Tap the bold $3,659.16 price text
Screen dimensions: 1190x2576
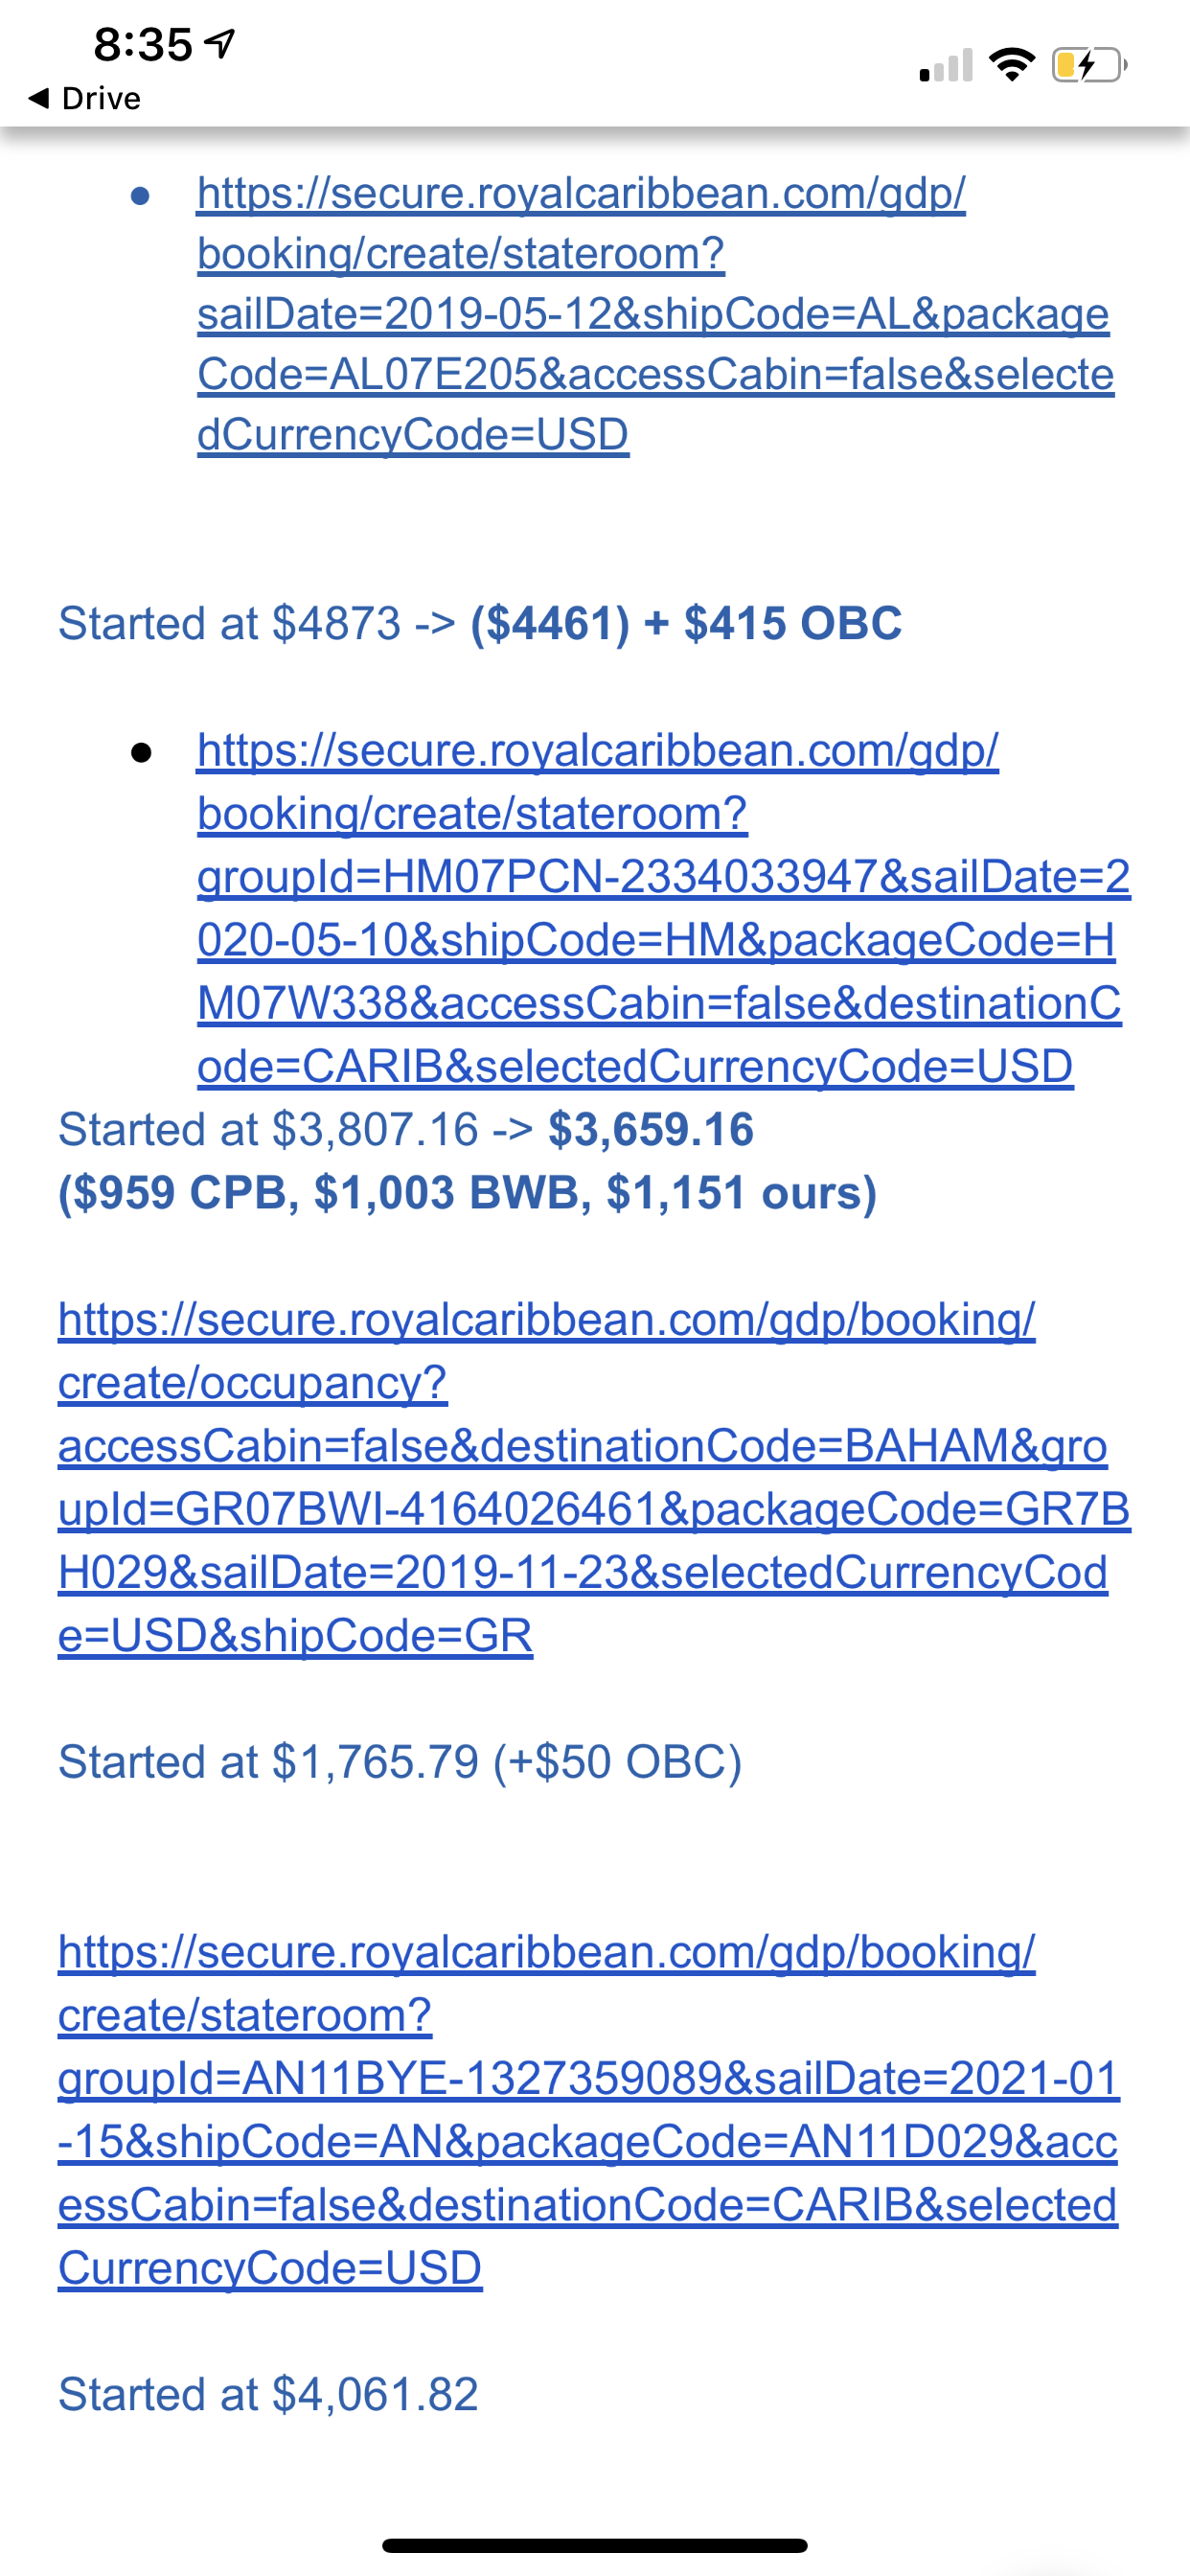click(x=651, y=1129)
